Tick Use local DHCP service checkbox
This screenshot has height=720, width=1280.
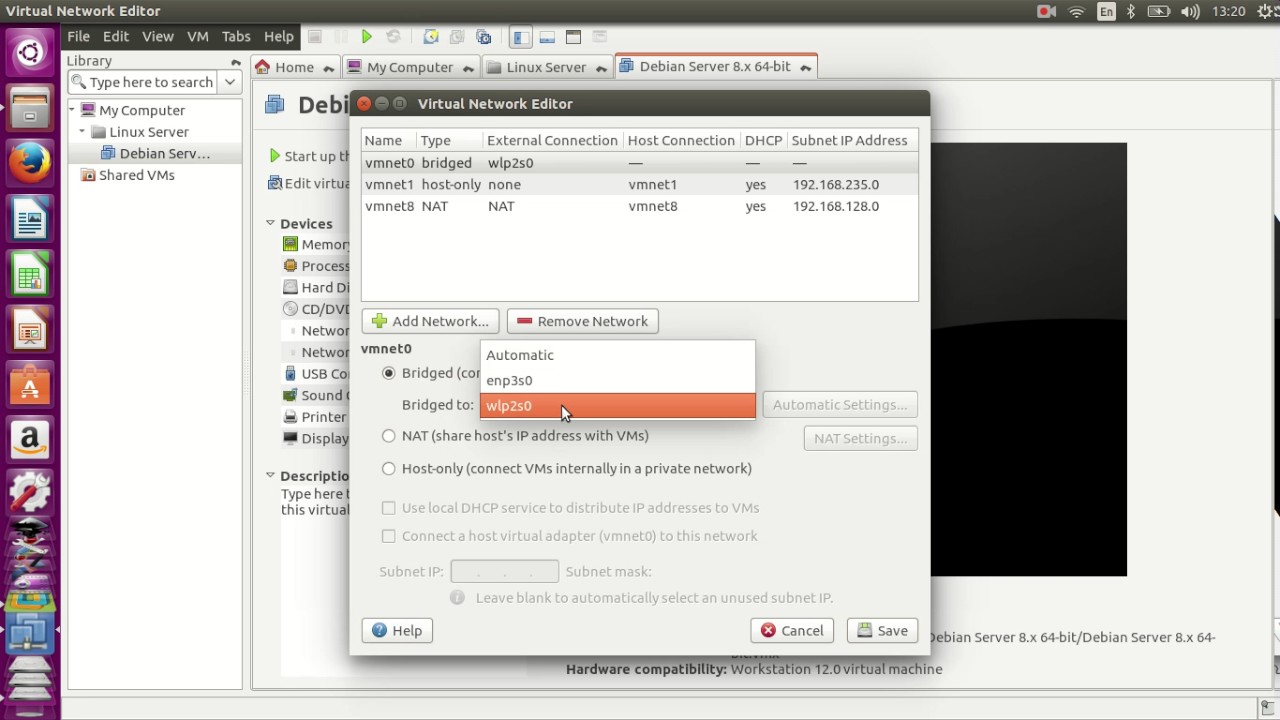pyautogui.click(x=389, y=508)
